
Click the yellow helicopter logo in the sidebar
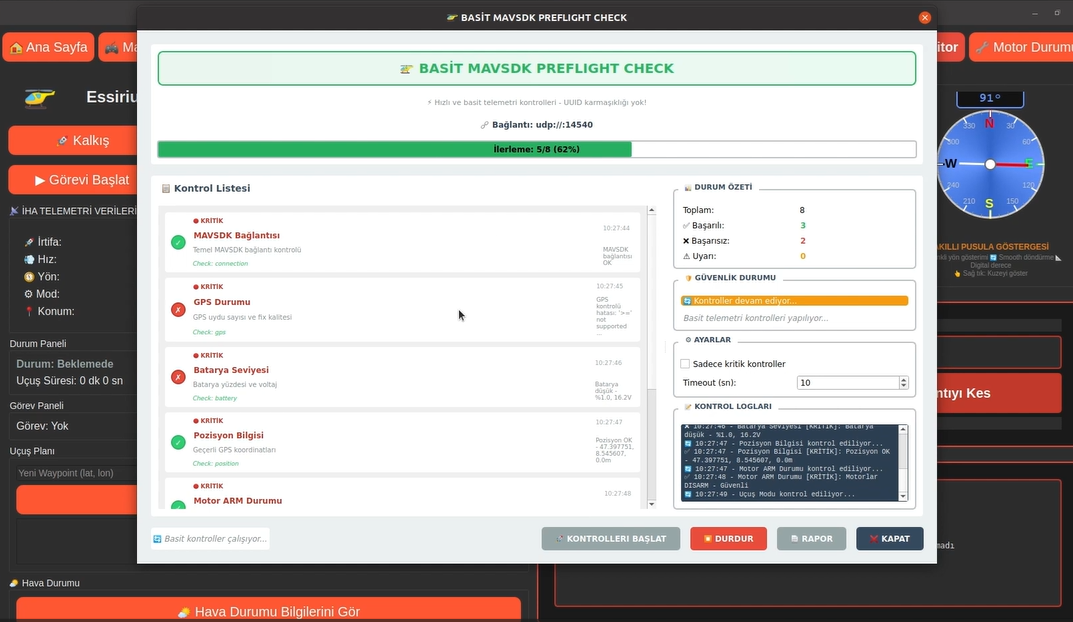(40, 97)
